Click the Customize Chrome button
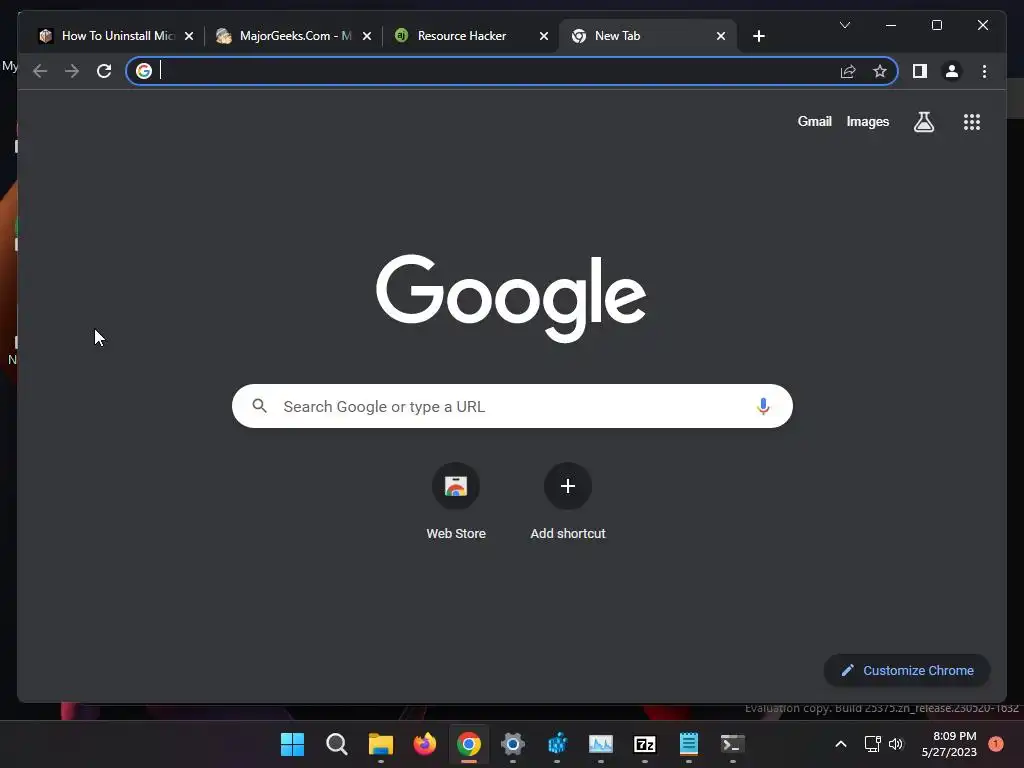The image size is (1024, 768). (x=907, y=670)
